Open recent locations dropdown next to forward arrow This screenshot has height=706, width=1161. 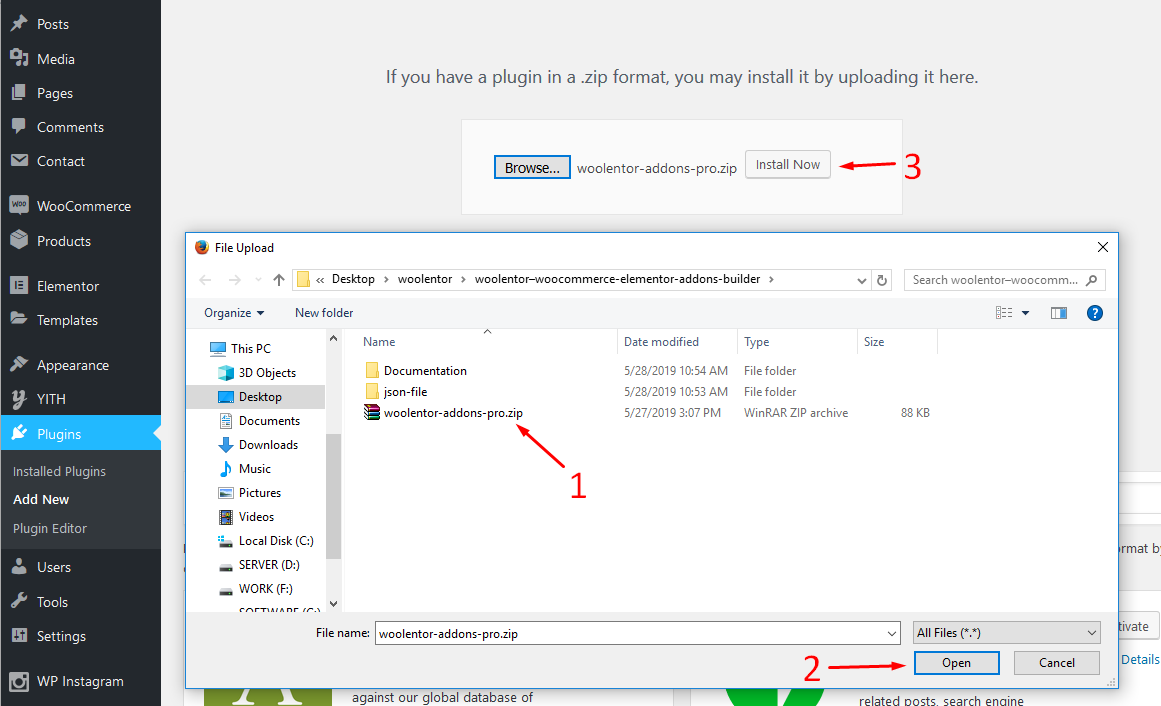[x=258, y=280]
